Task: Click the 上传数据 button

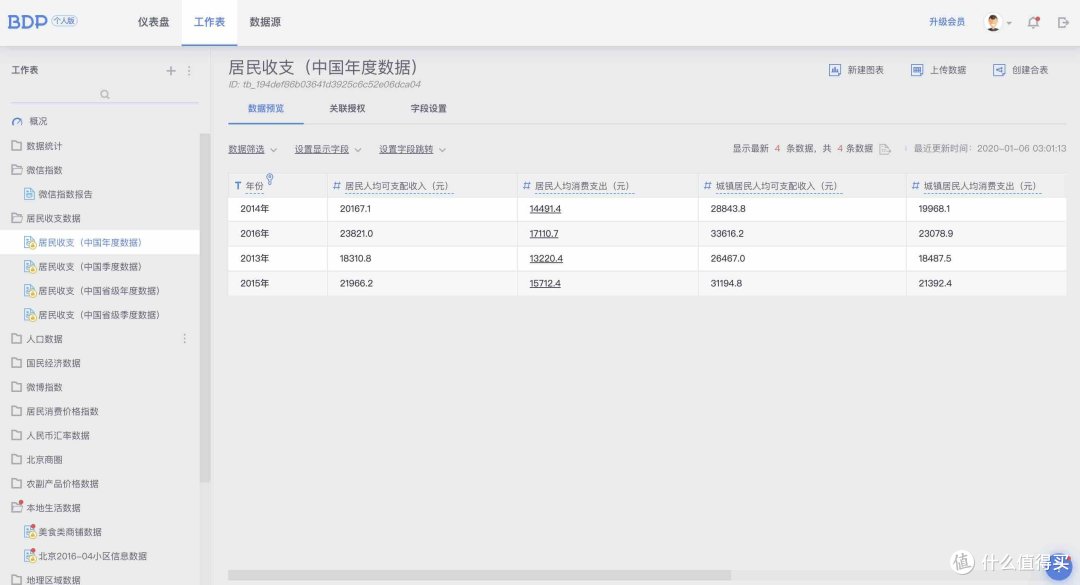Action: point(938,70)
